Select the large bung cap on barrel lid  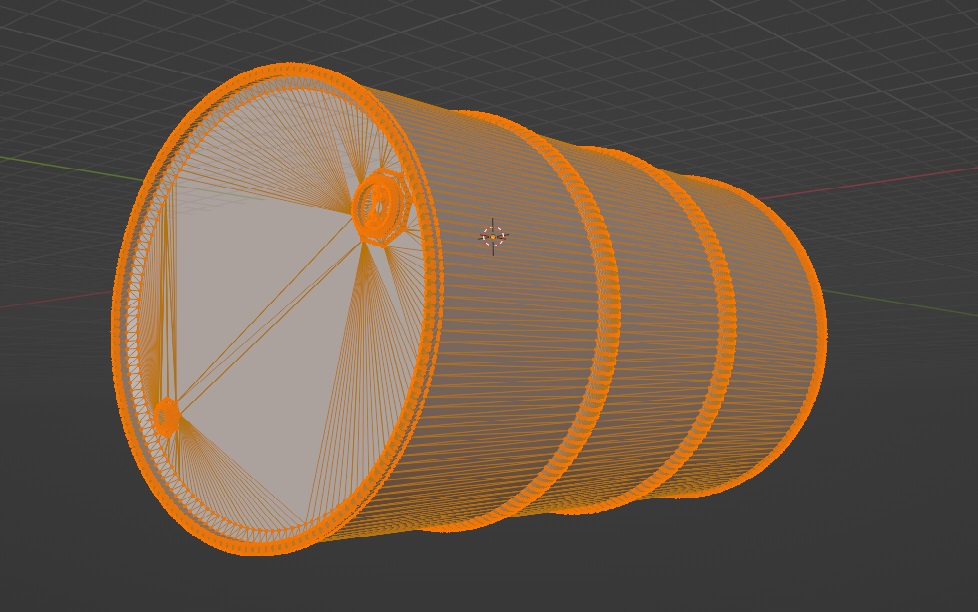click(x=381, y=206)
